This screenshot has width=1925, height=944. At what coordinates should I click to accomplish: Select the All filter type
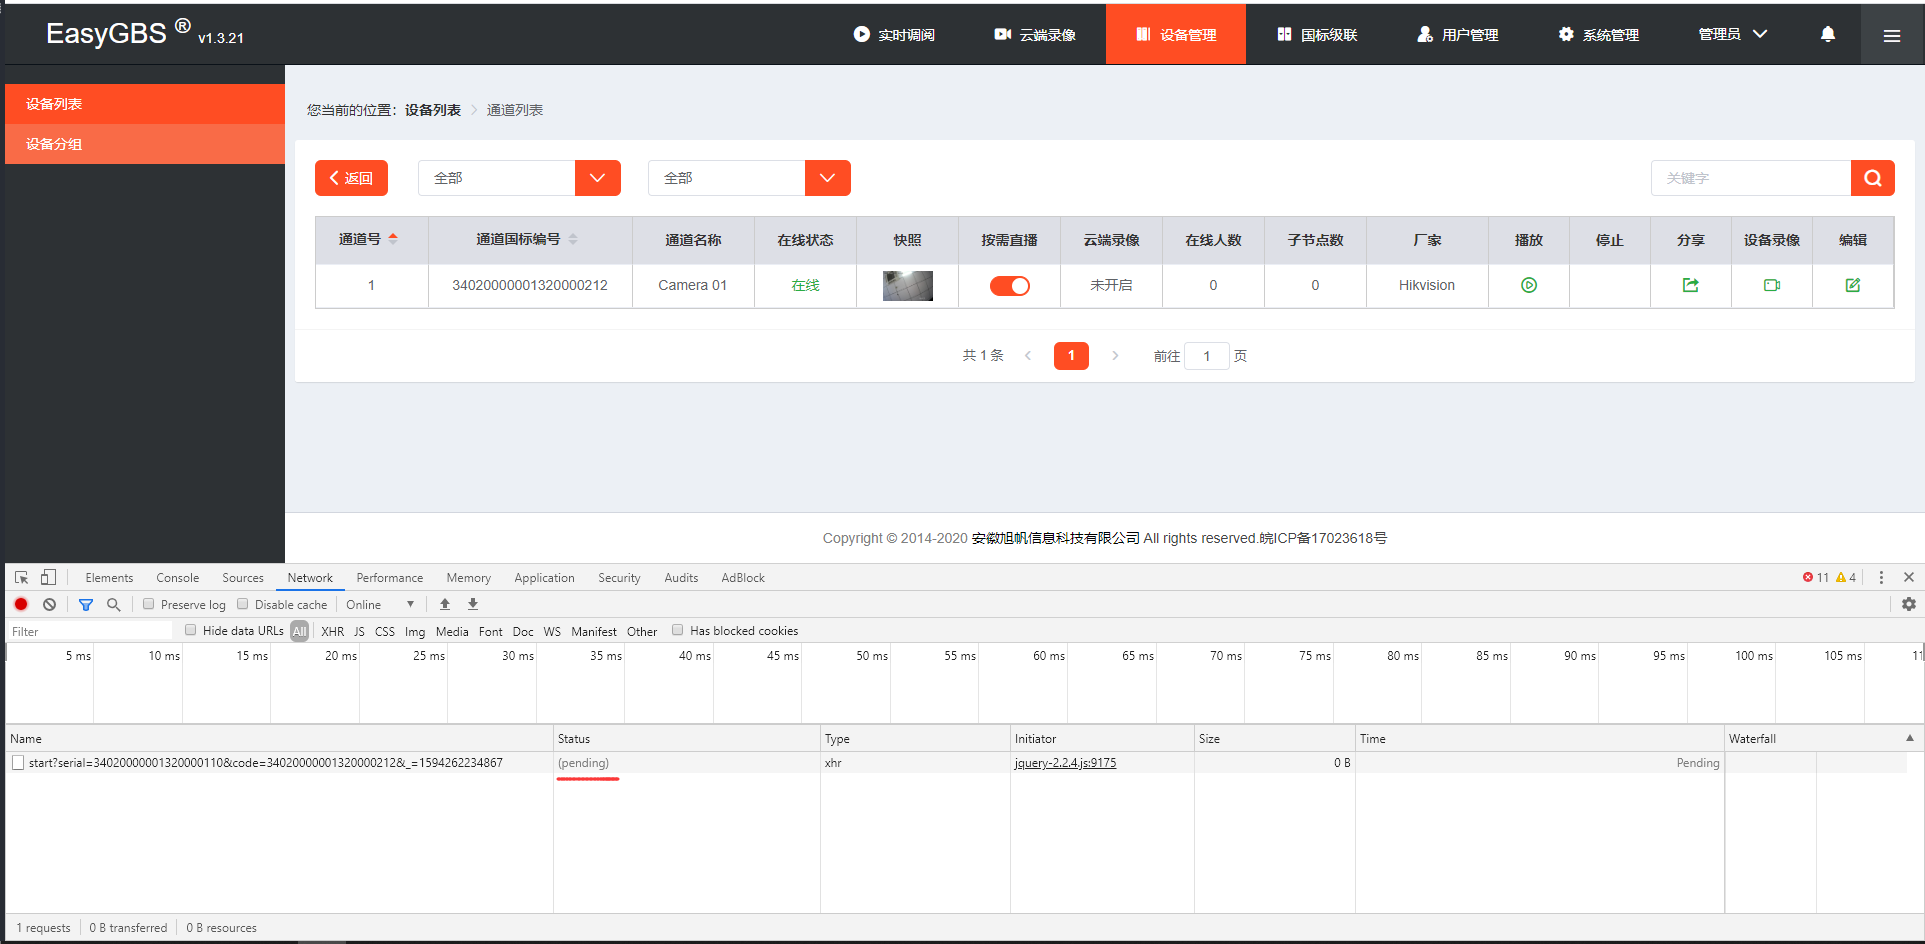pos(299,631)
